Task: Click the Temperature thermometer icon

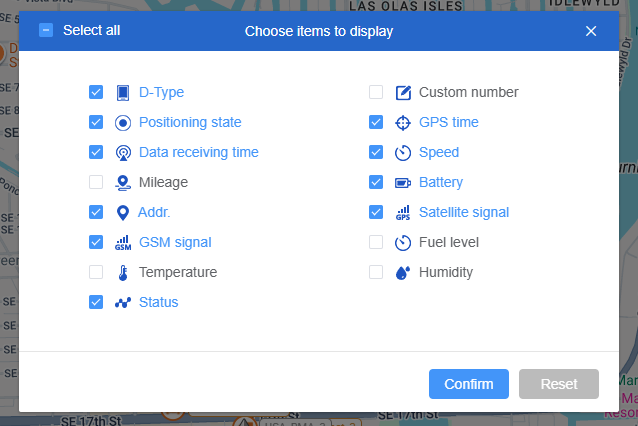Action: (123, 273)
